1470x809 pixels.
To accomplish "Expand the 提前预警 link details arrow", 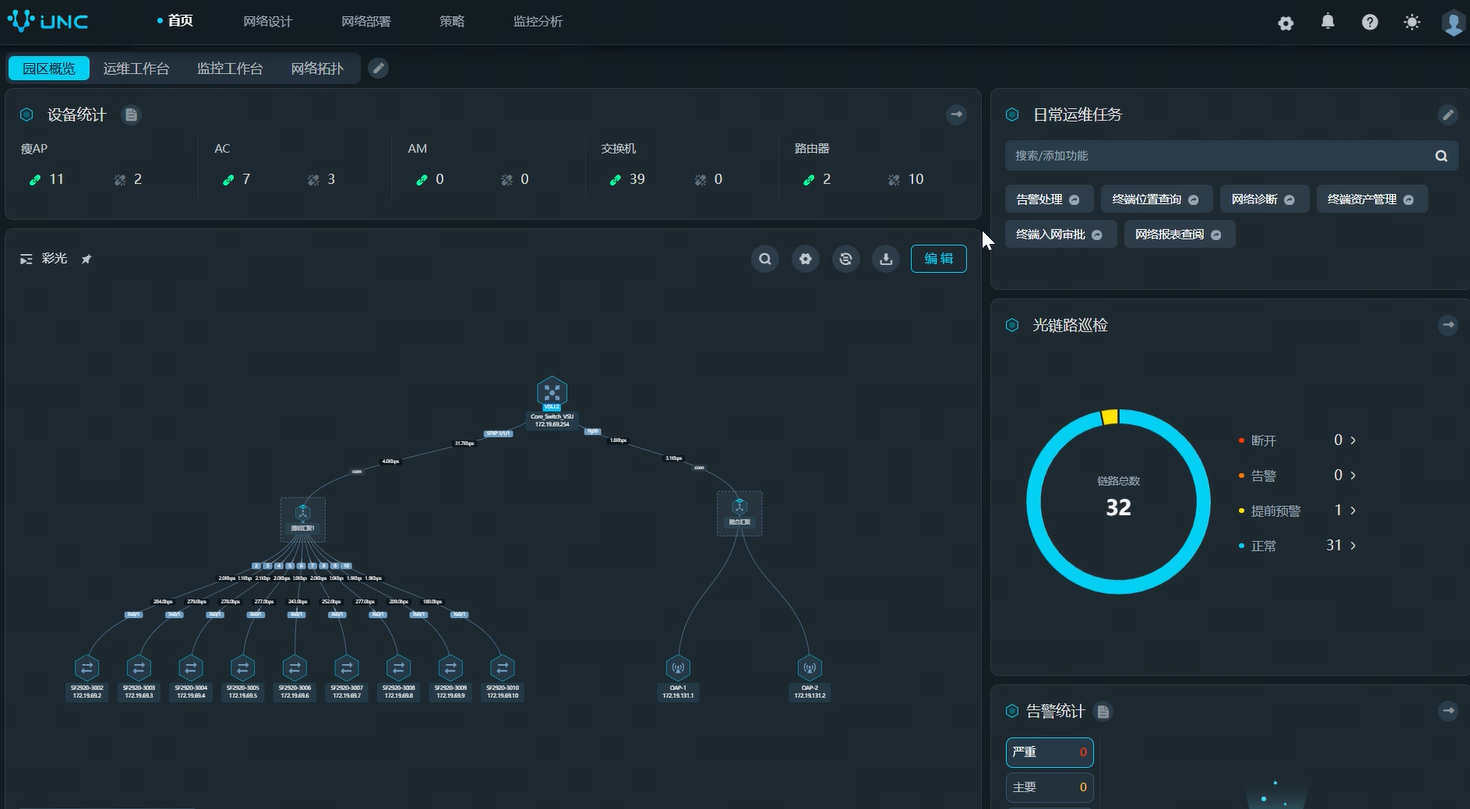I will (1353, 510).
